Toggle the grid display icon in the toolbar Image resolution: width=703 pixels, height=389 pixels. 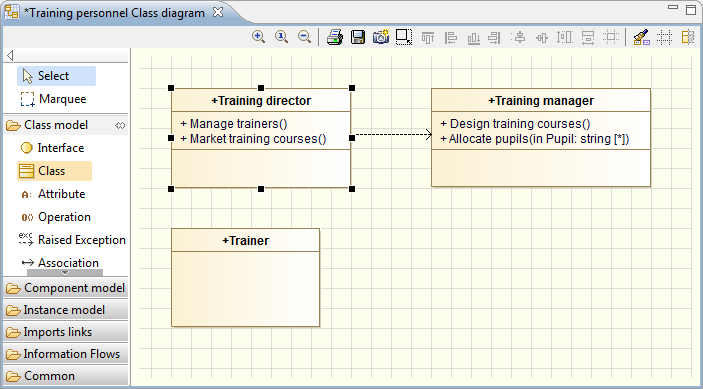[x=664, y=37]
